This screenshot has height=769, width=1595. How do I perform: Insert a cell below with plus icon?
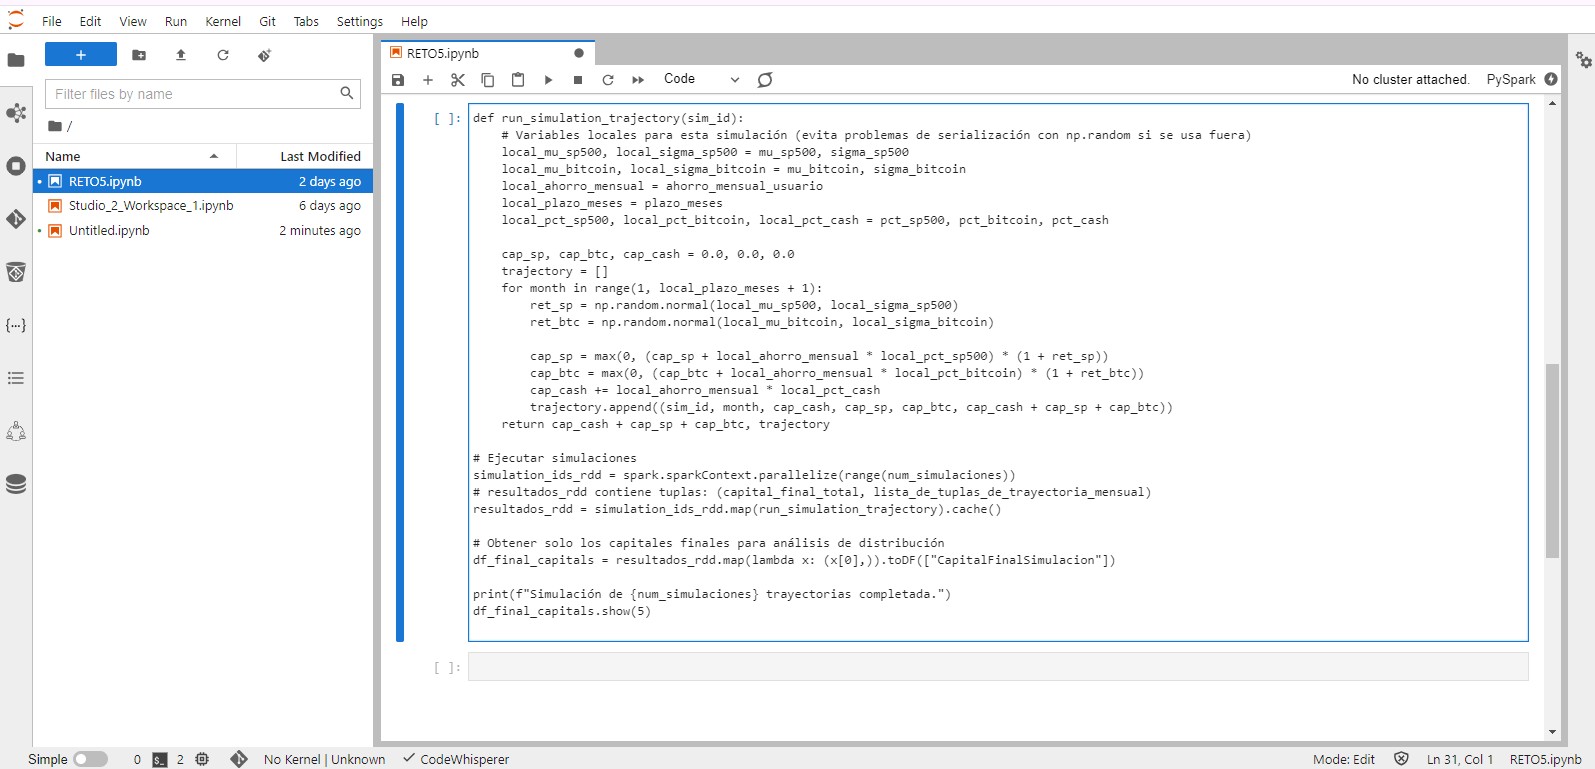[428, 79]
